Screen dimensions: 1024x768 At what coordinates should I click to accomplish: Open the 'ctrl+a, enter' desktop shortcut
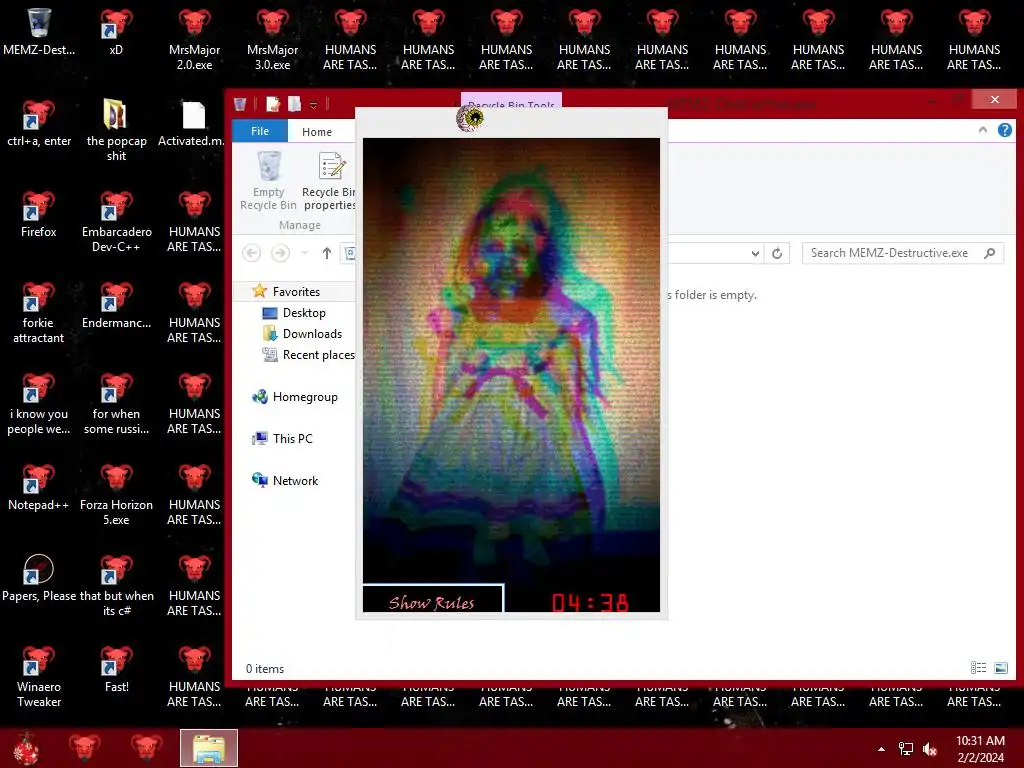coord(39,123)
